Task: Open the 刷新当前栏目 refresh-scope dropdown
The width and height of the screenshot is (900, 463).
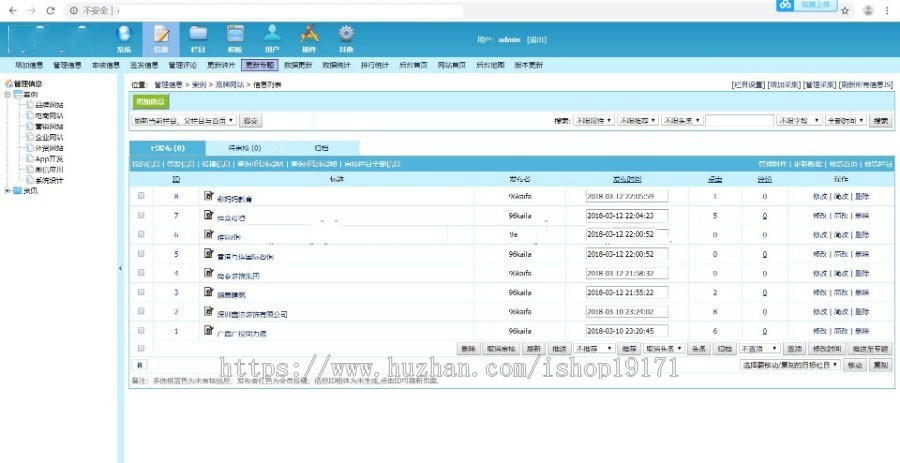Action: tap(184, 120)
